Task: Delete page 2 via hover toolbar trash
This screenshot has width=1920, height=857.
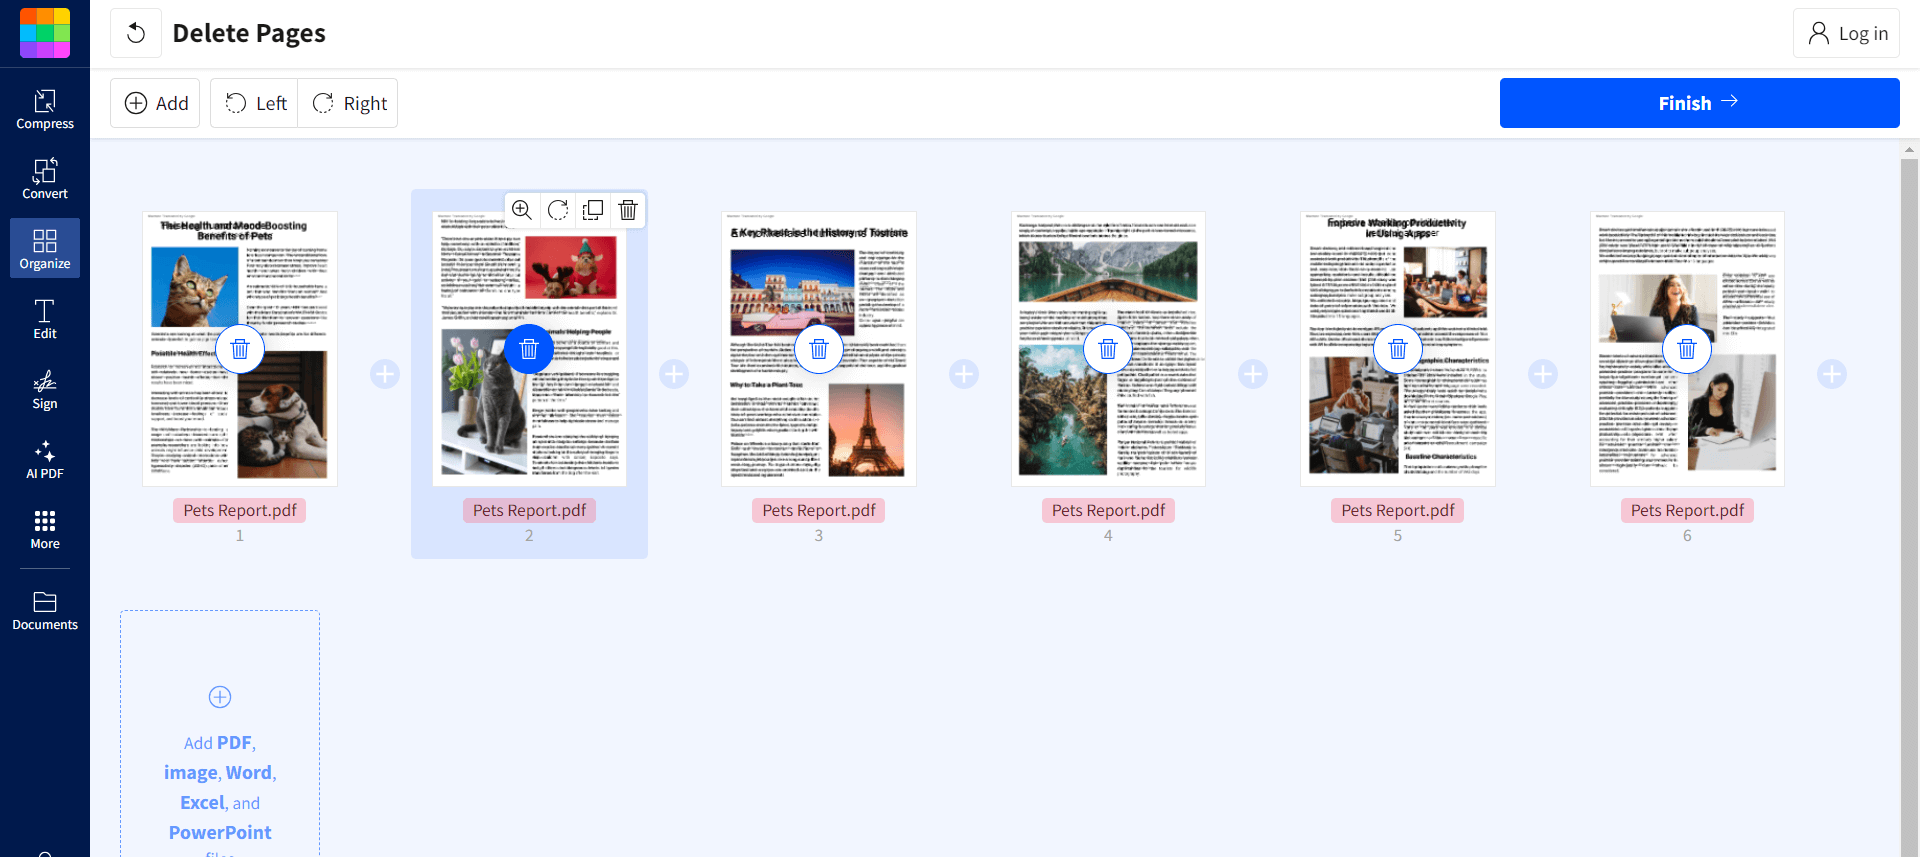Action: pyautogui.click(x=628, y=210)
